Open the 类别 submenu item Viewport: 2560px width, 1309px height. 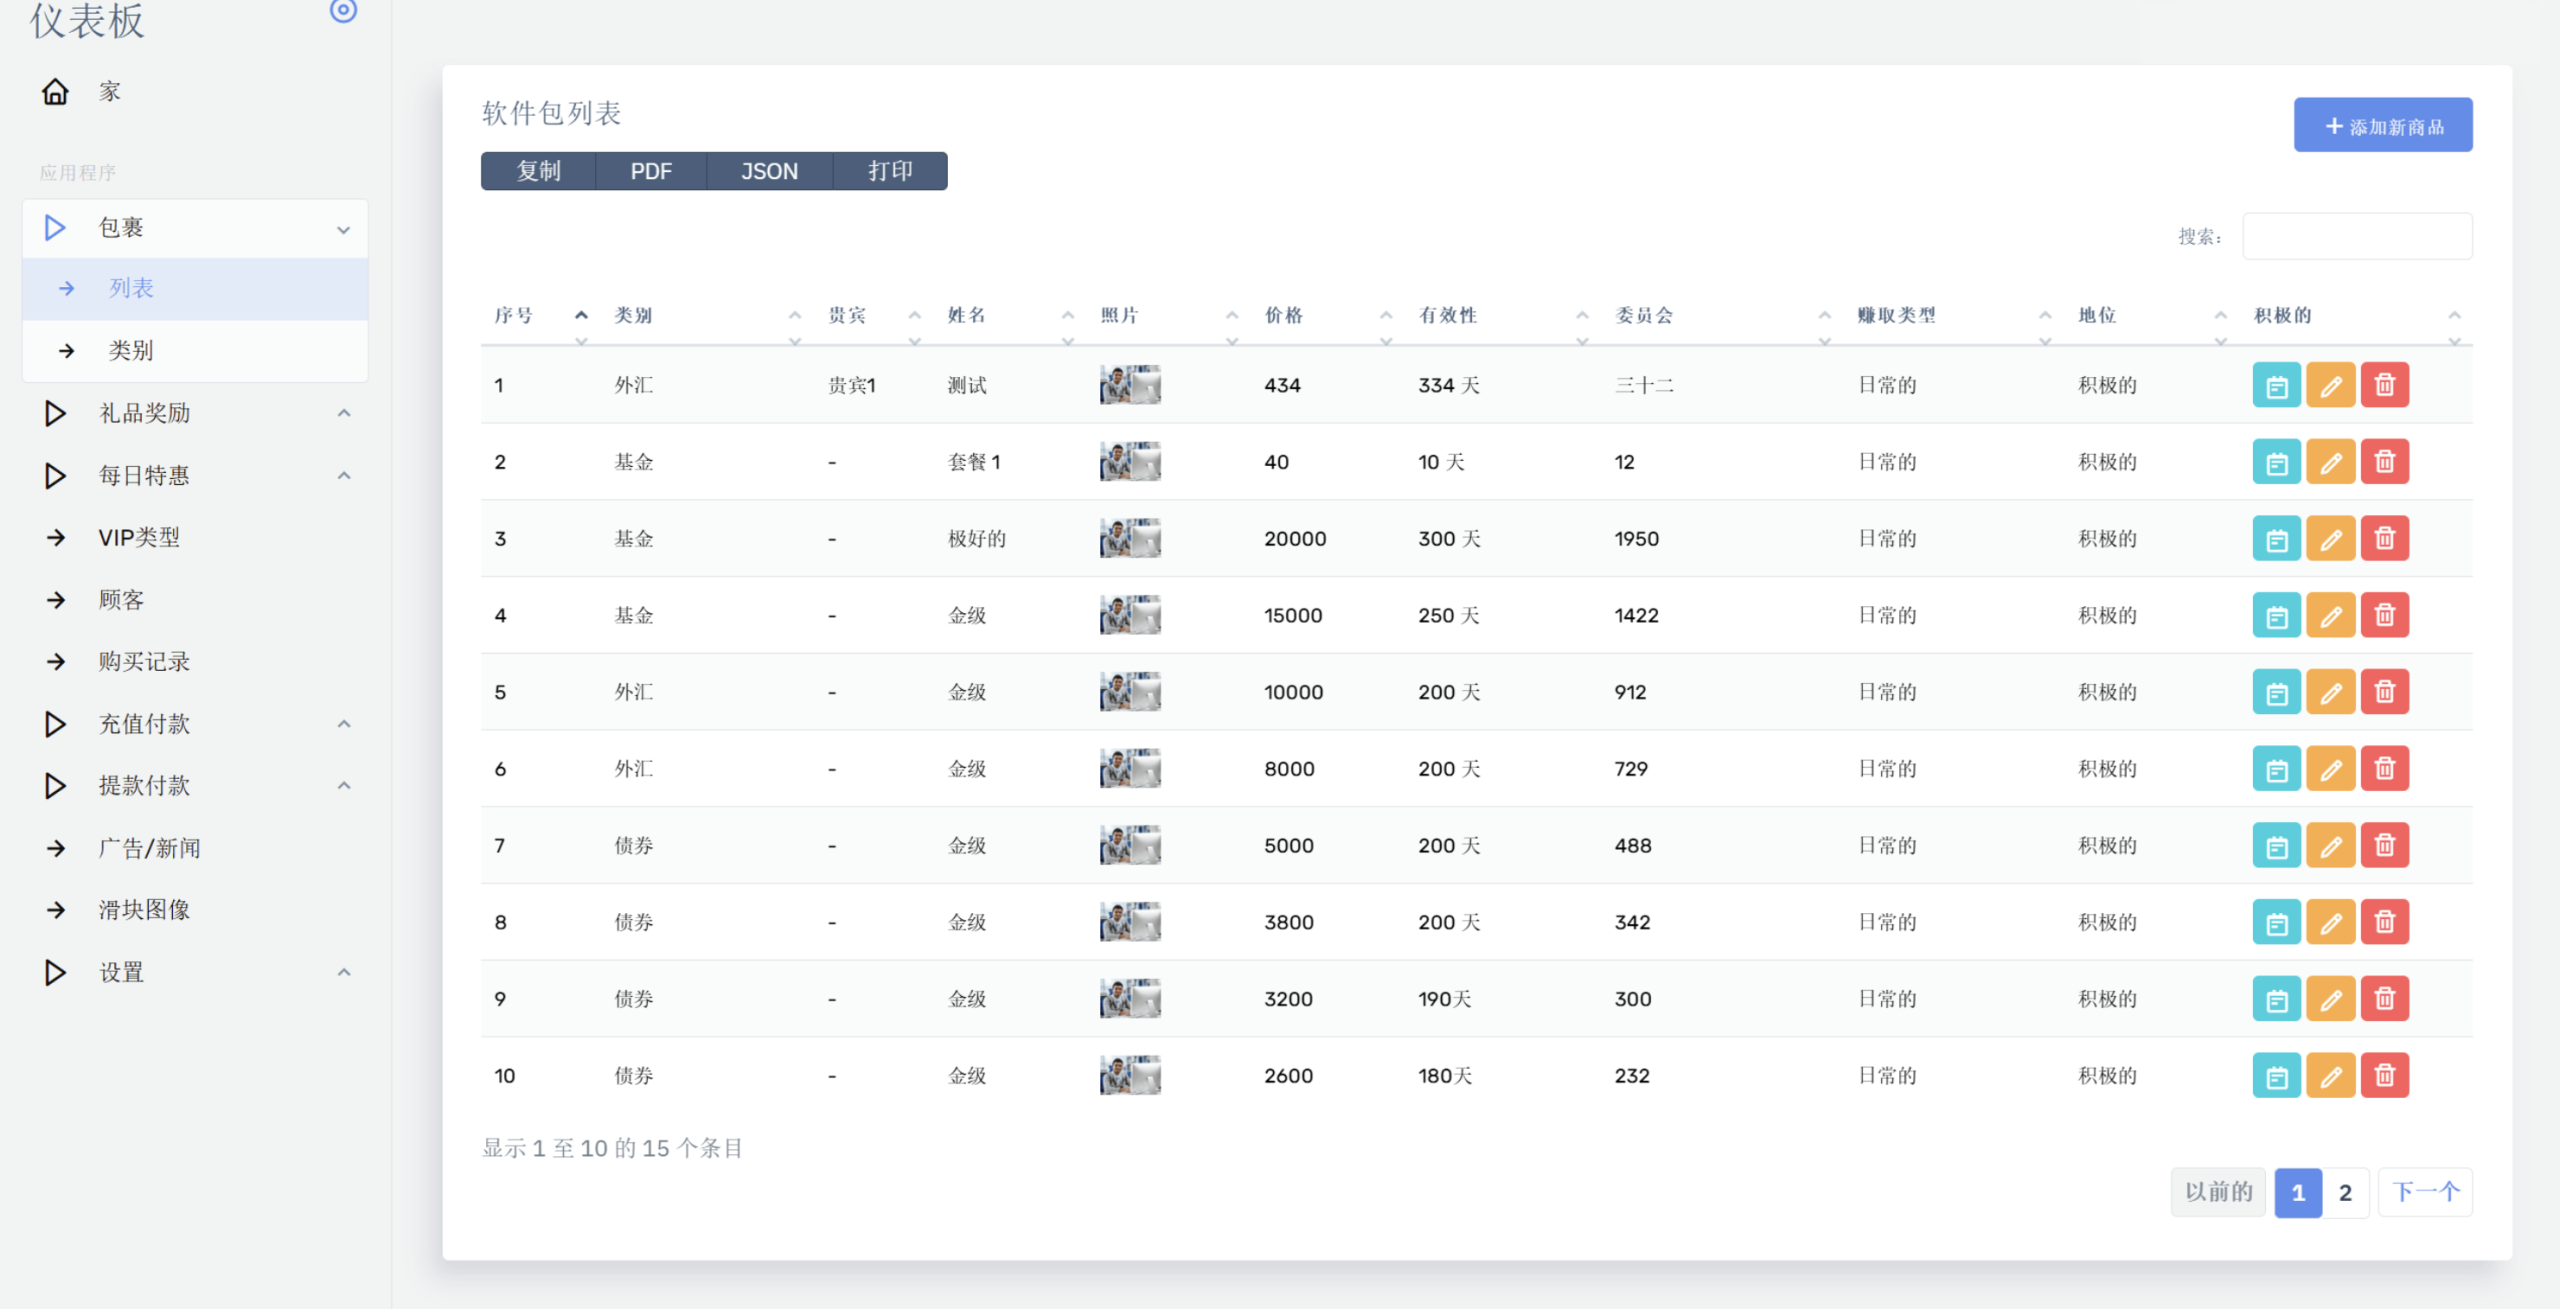131,351
